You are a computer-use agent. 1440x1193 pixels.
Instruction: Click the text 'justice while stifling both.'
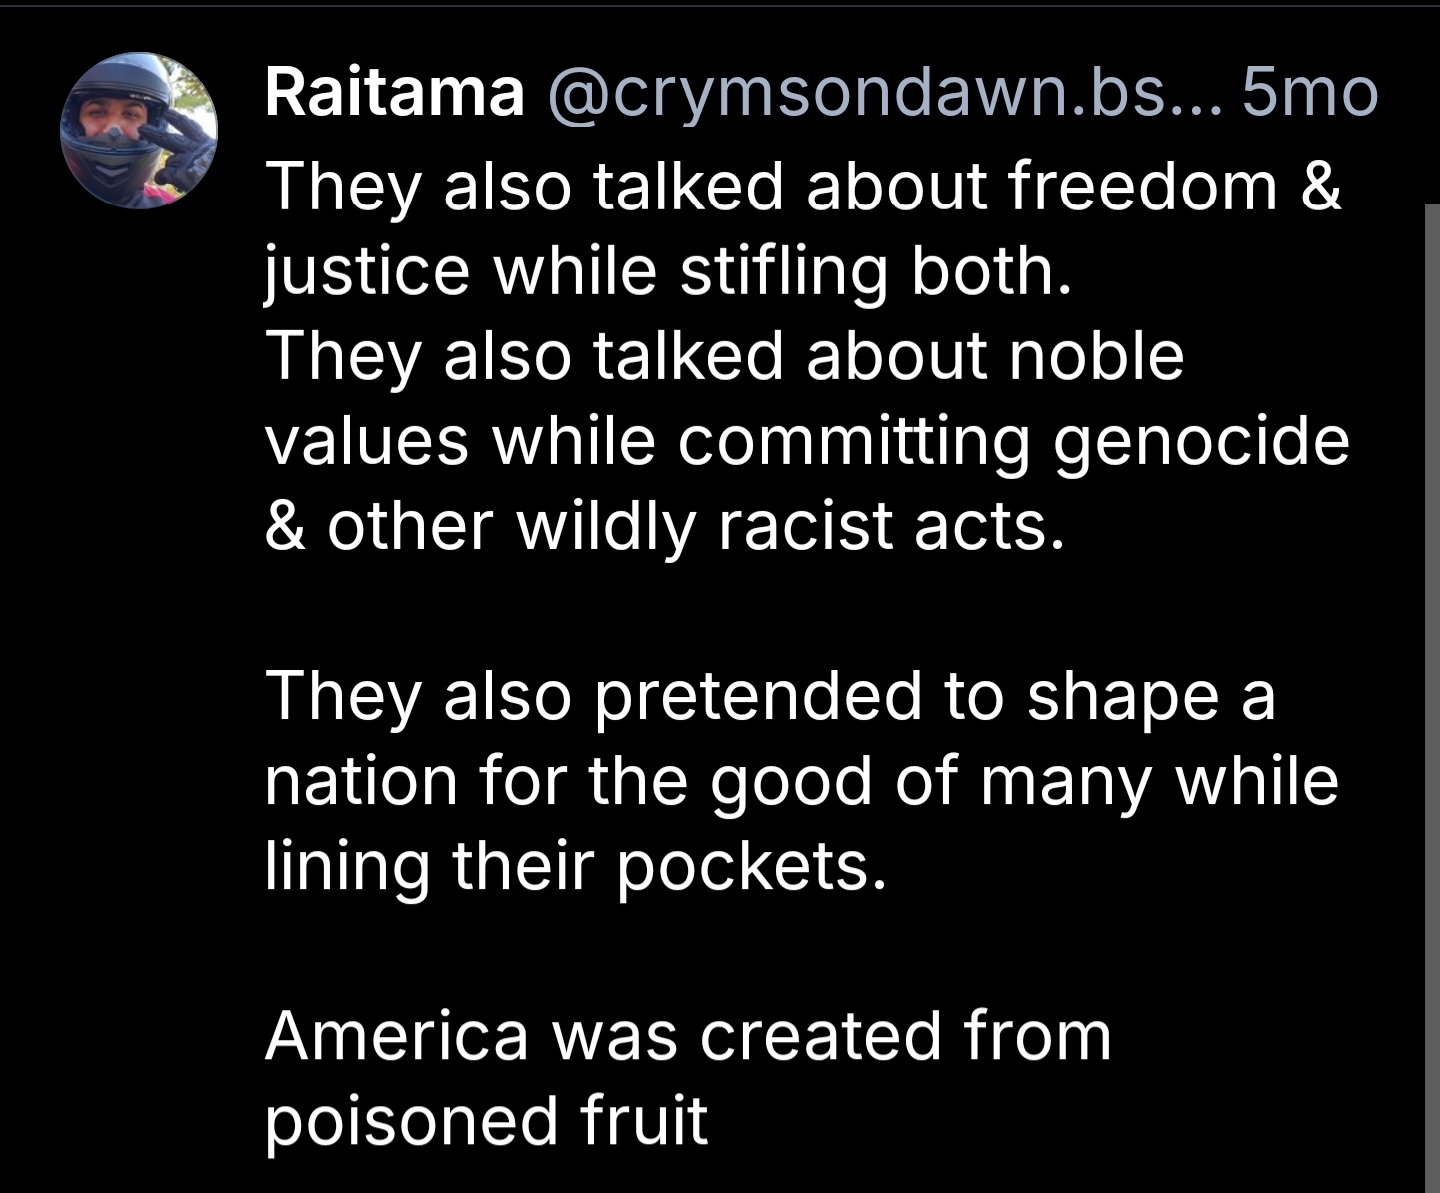(x=668, y=271)
